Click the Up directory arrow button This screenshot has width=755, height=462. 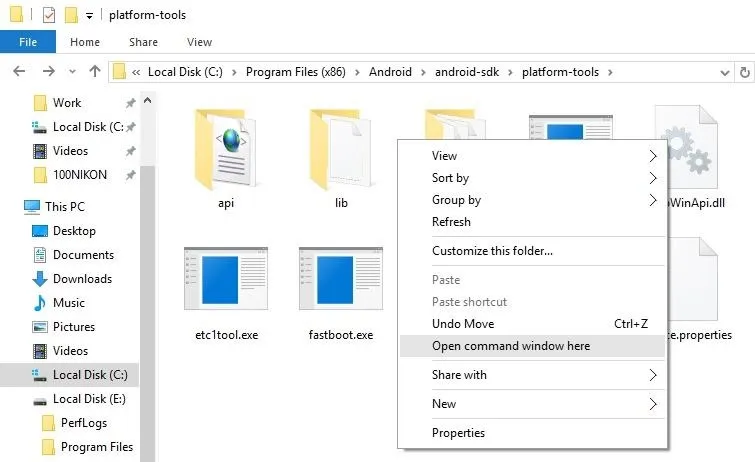95,72
